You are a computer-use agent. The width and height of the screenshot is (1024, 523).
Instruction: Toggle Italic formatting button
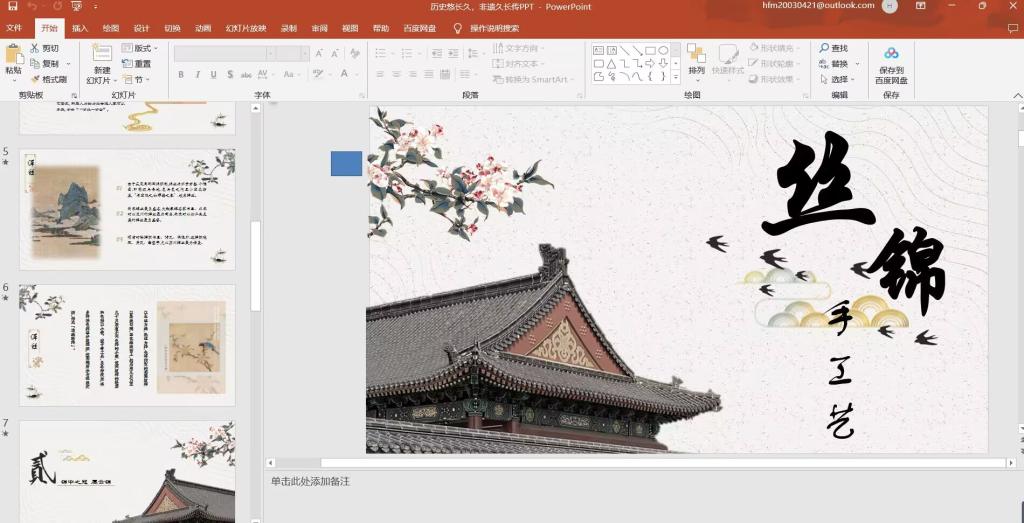pos(197,75)
